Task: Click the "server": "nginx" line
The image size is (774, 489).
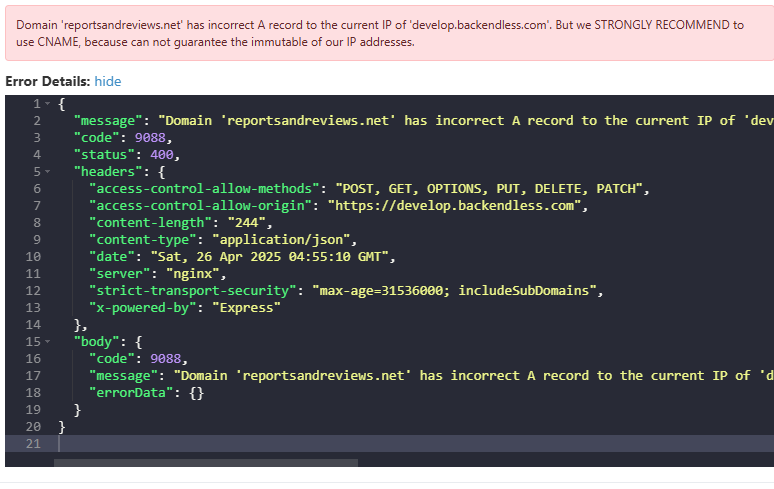Action: click(157, 274)
